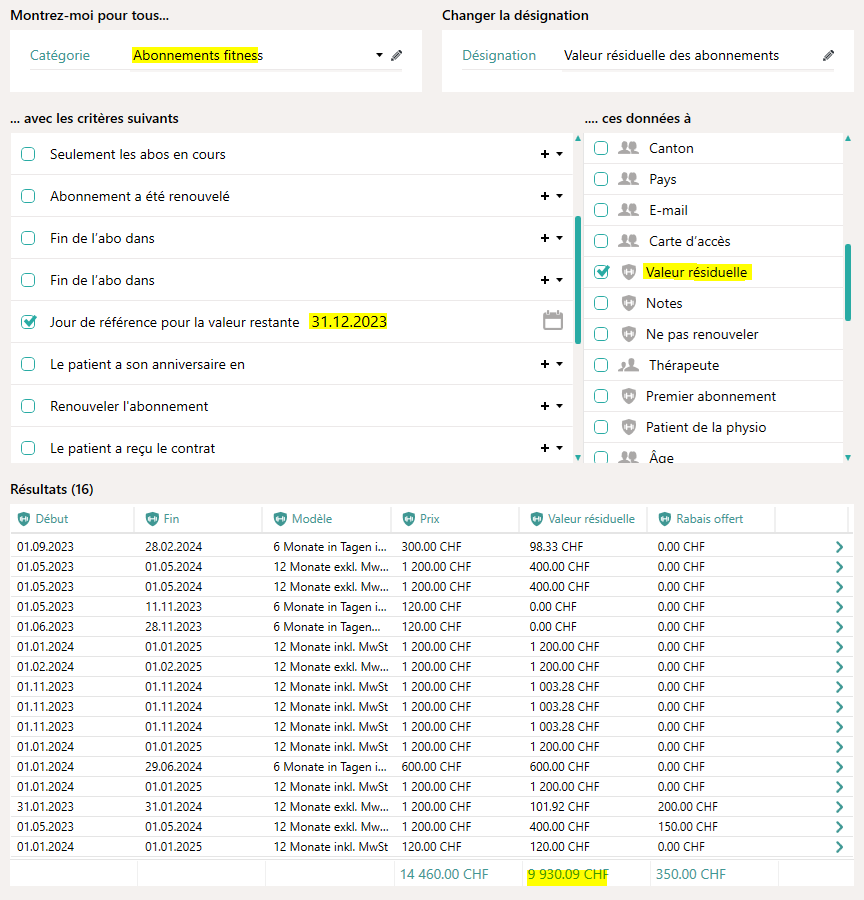Click the pencil icon next to Catégorie
864x900 pixels.
point(397,56)
